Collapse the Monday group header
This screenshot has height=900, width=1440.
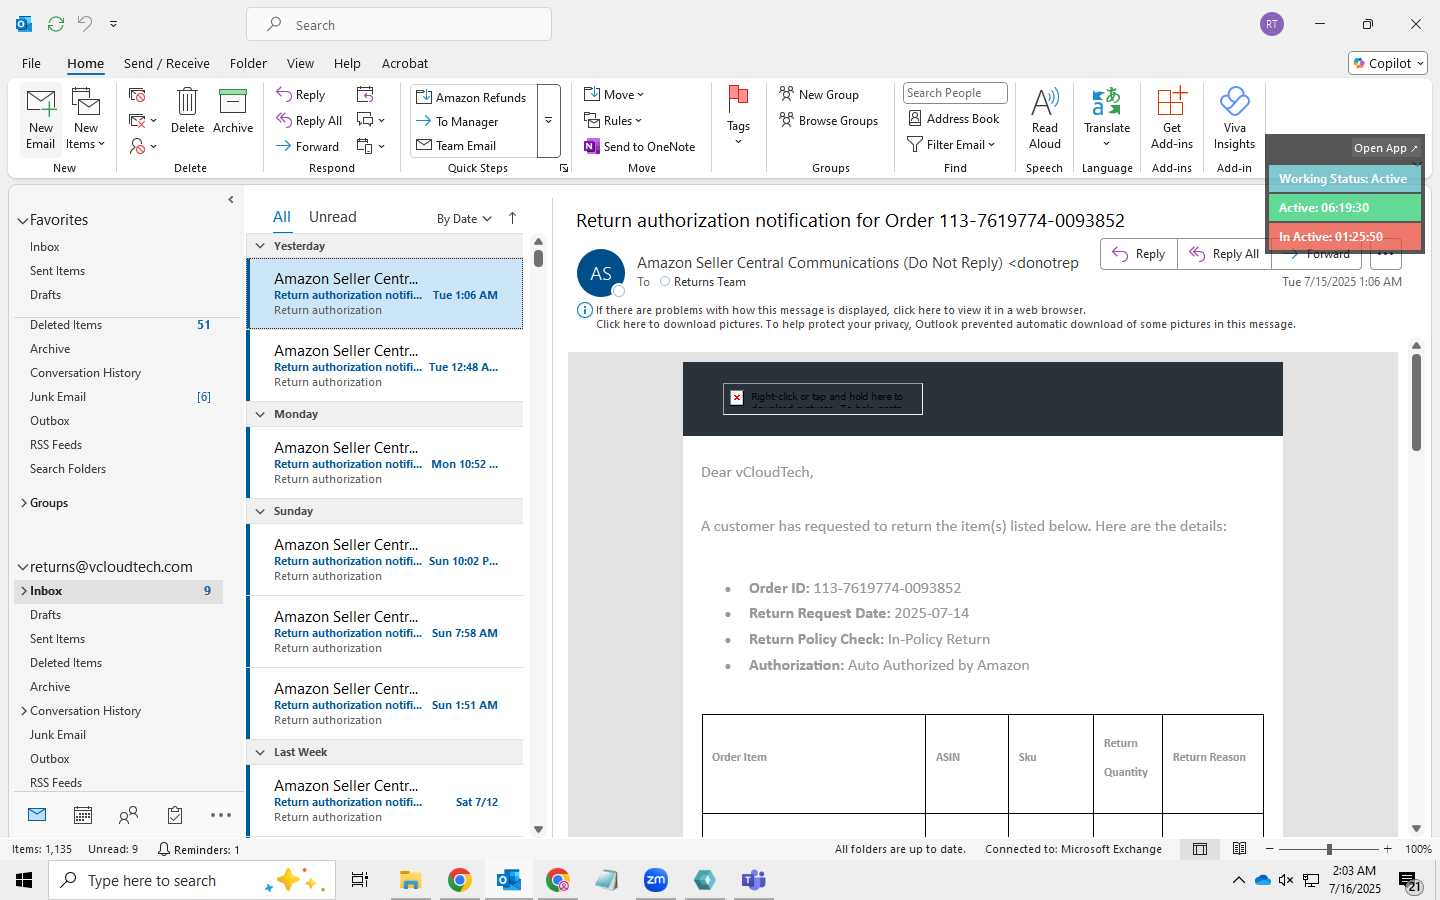(x=260, y=414)
